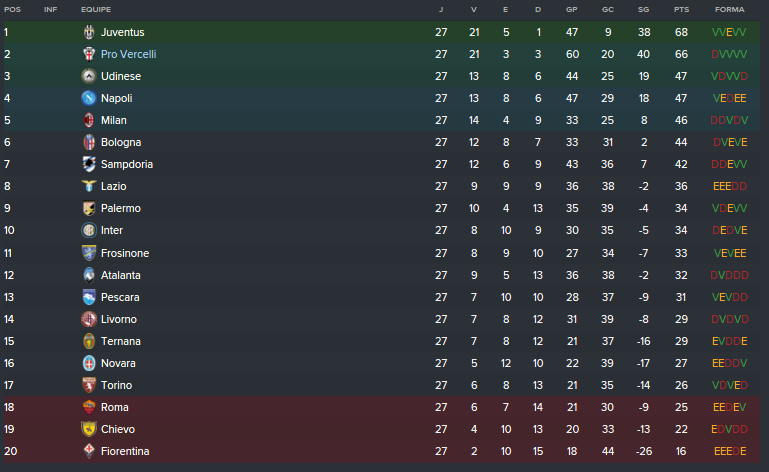Open the Bologna team name link
The width and height of the screenshot is (769, 472).
tap(121, 142)
